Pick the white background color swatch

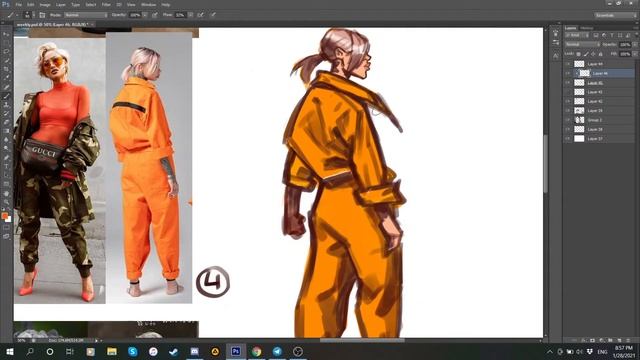9,220
